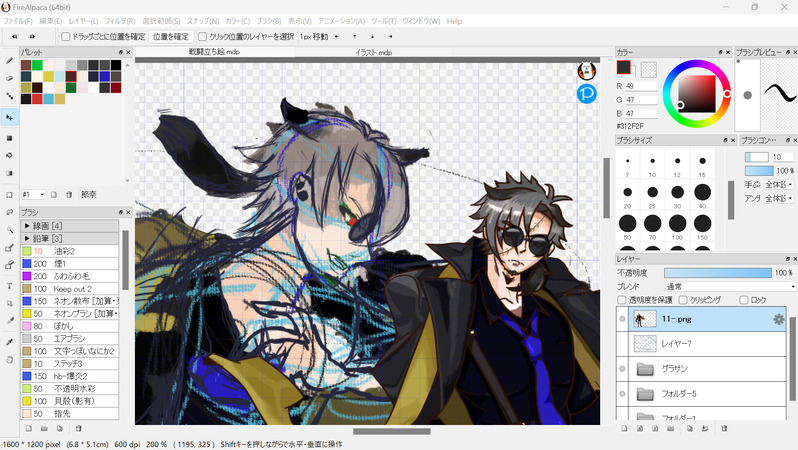
Task: Pick the green swatch in palette
Action: coord(37,65)
